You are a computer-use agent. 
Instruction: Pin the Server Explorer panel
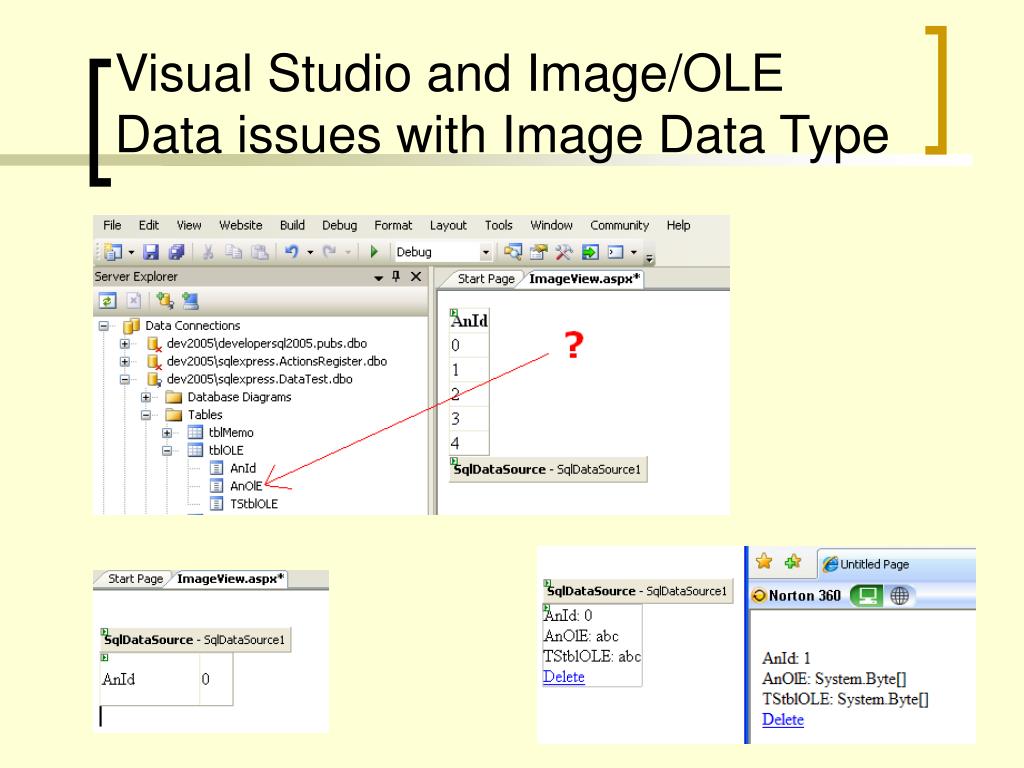click(396, 276)
